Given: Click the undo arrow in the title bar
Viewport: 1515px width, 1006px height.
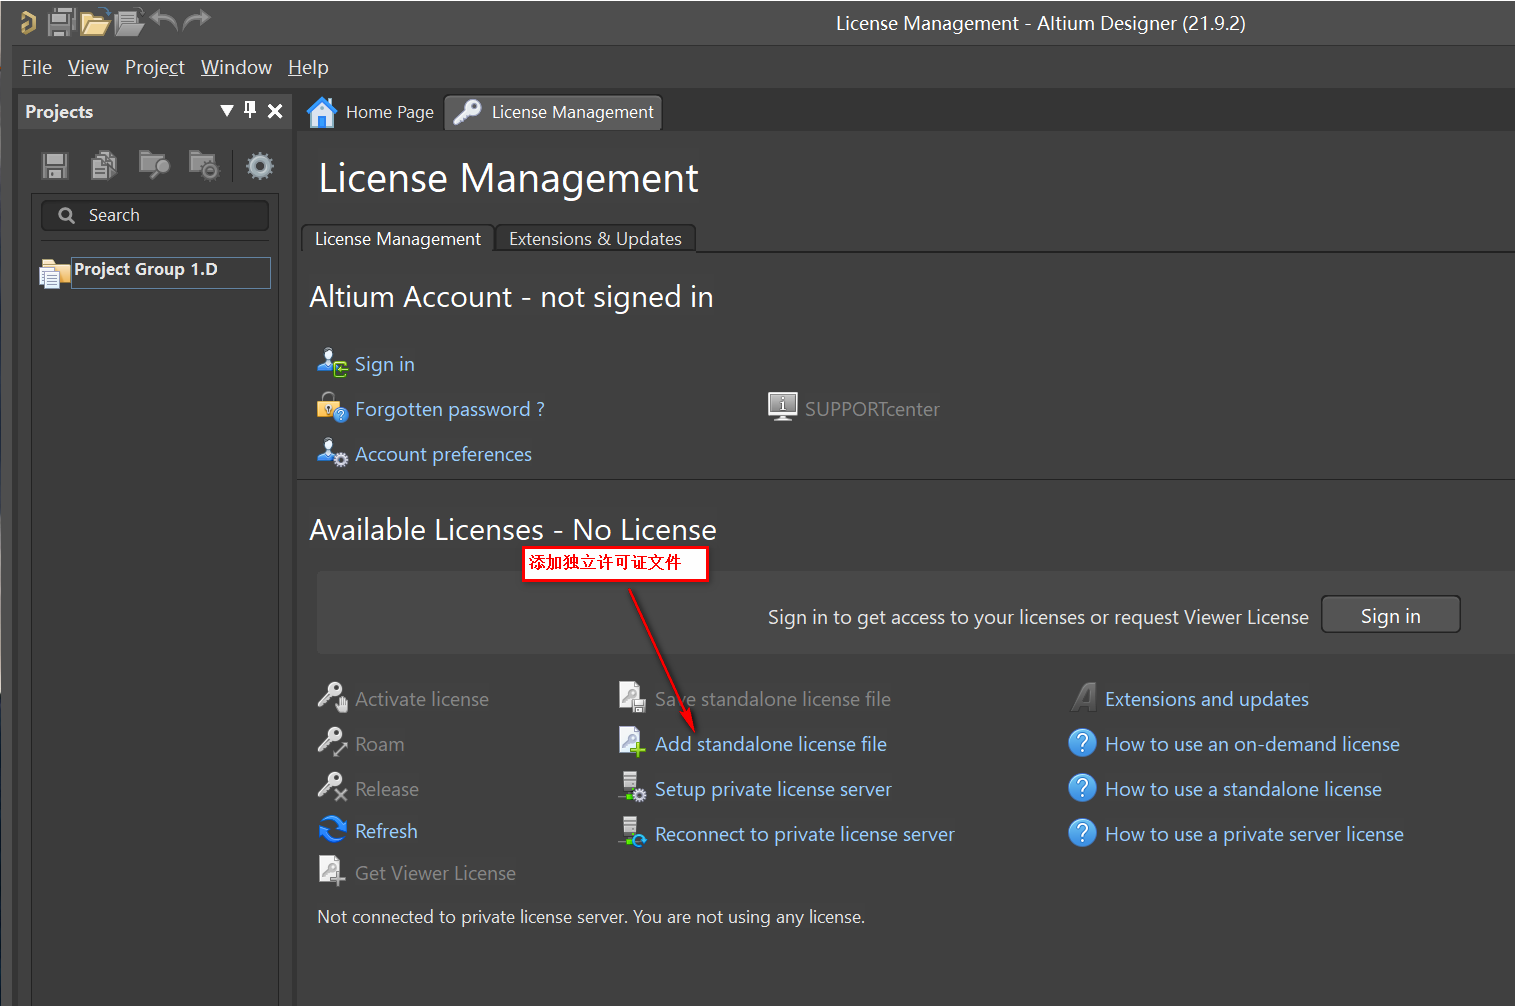Looking at the screenshot, I should coord(164,20).
